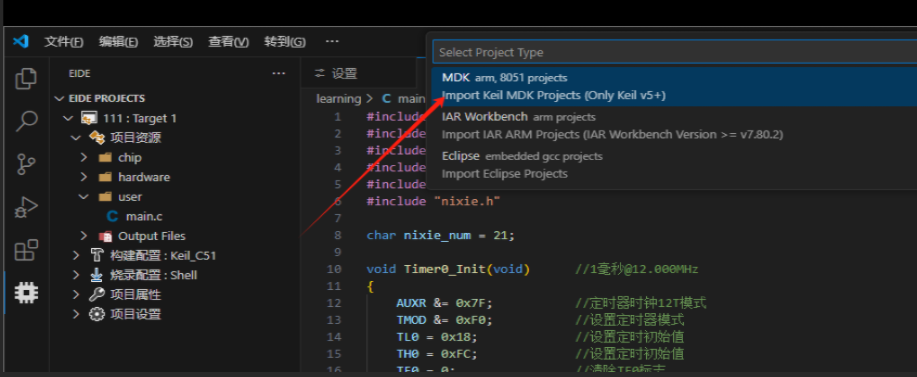Choose Eclipse Import Eclipse Projects option

[674, 165]
